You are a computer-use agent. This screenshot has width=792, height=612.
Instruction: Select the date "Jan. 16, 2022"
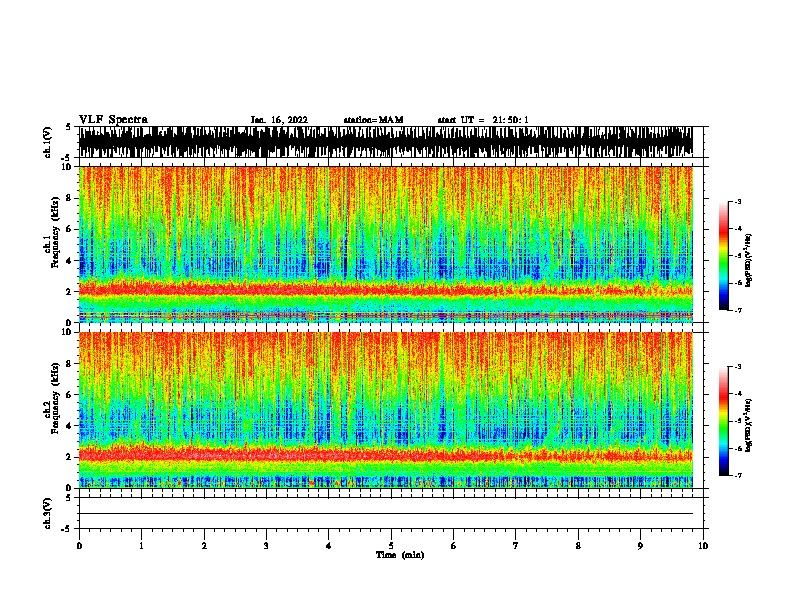(279, 120)
